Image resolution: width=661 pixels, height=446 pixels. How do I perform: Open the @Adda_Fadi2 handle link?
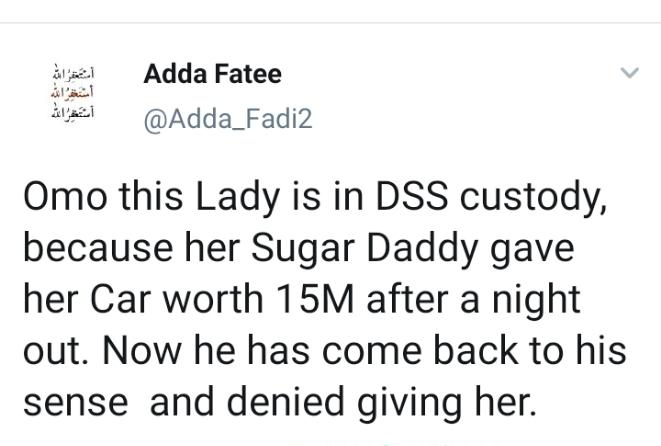click(x=228, y=119)
